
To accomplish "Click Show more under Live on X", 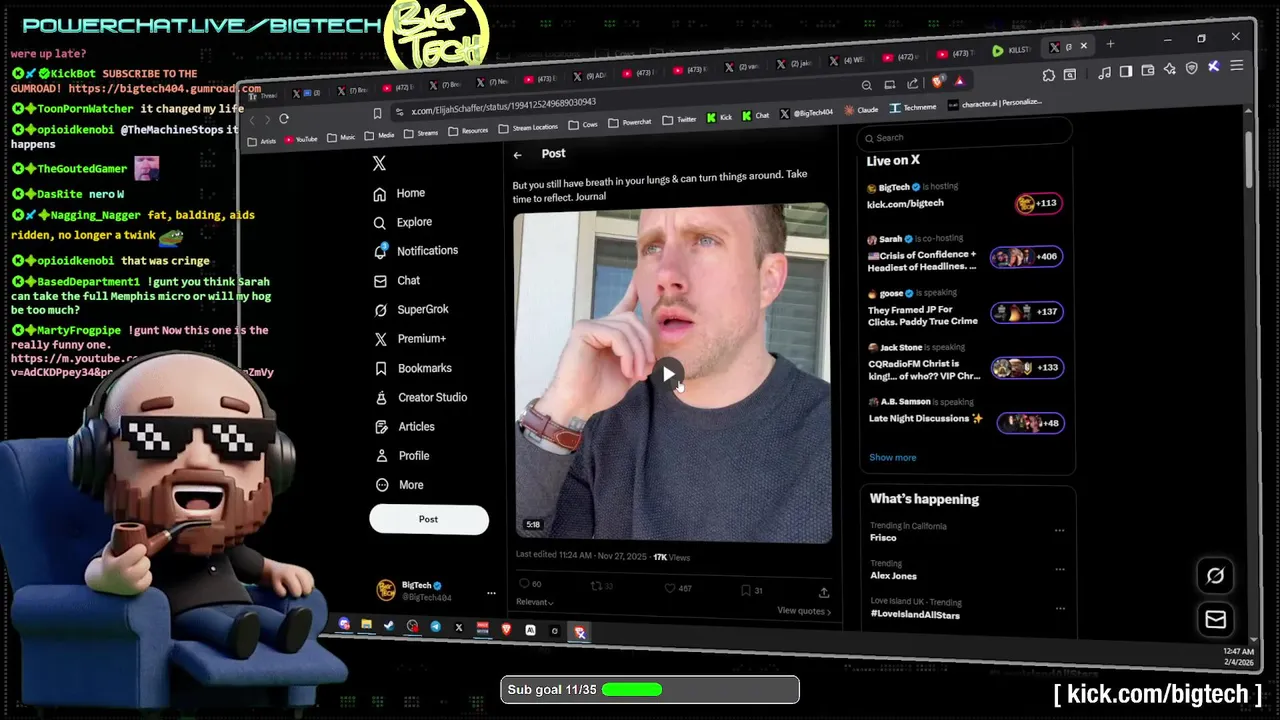I will tap(892, 457).
